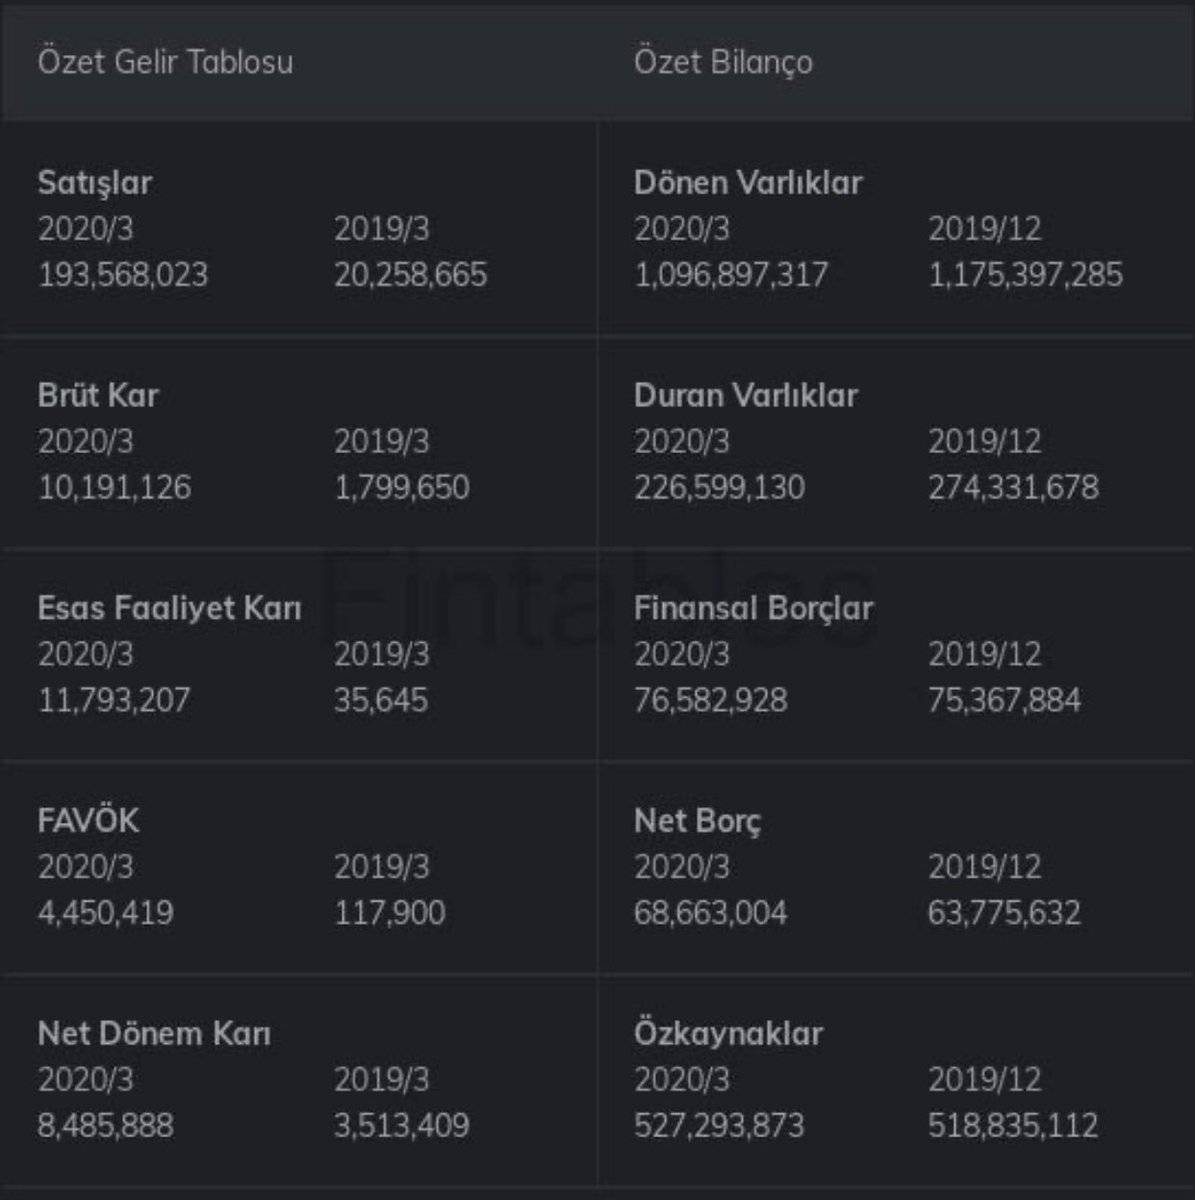The width and height of the screenshot is (1195, 1200).
Task: Click the Satışlar 2019/3 value 20,258,665
Action: [x=411, y=275]
